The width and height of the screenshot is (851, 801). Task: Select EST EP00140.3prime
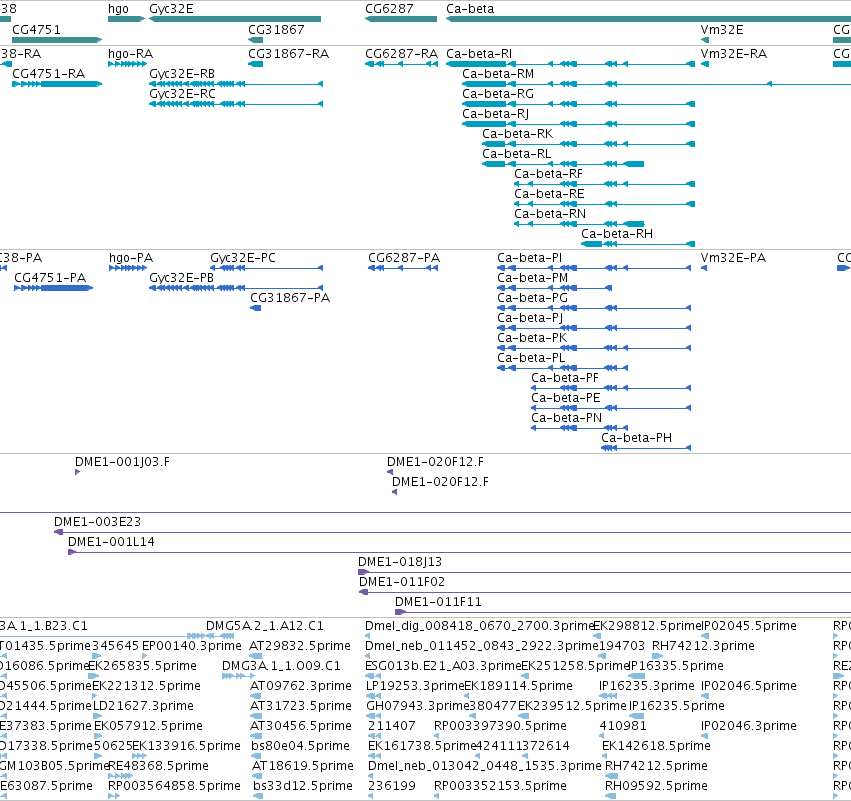pos(192,646)
